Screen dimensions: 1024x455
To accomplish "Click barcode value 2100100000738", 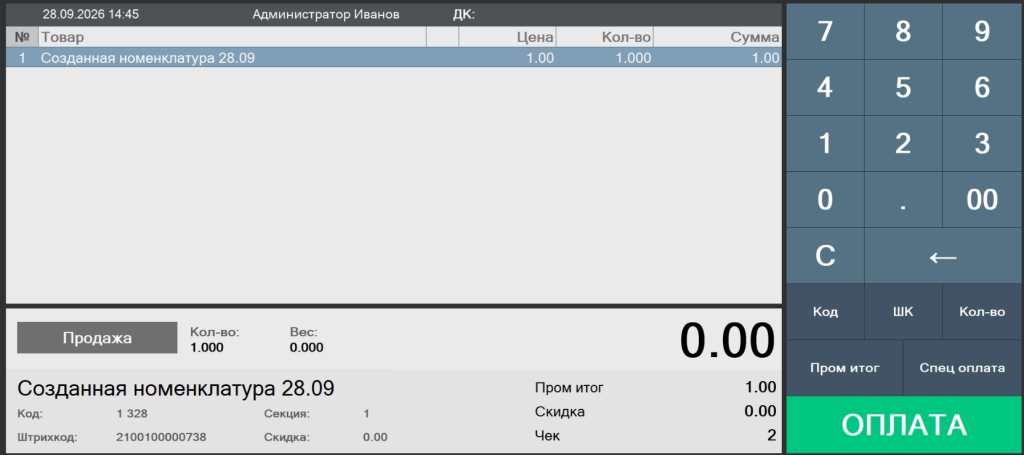I will pyautogui.click(x=161, y=437).
